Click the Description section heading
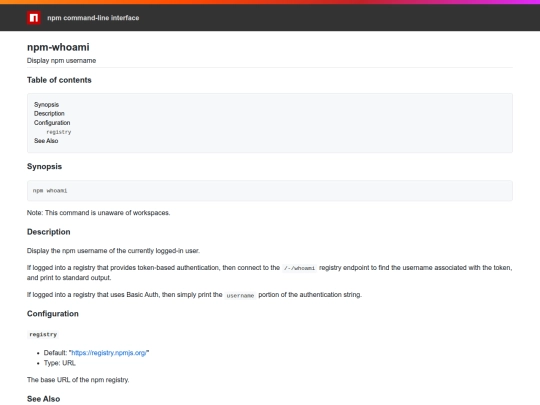The image size is (540, 405). pos(49,232)
